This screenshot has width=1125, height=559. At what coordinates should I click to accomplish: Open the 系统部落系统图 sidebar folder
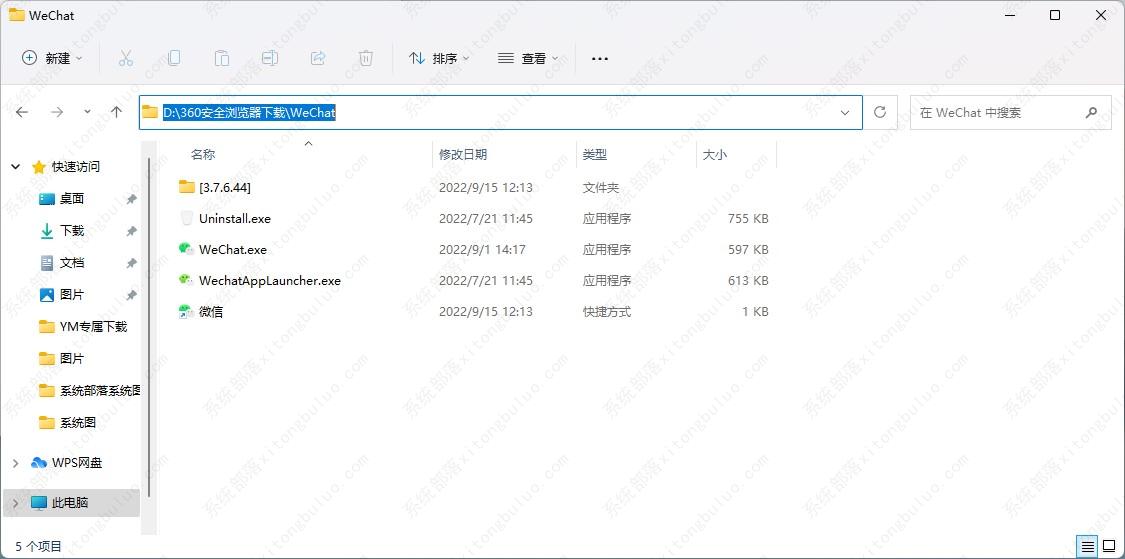100,390
